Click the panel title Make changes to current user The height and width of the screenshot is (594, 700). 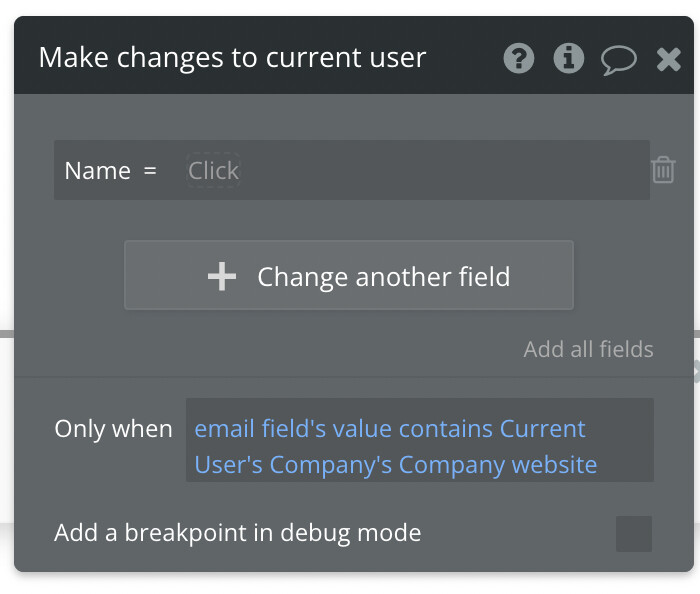232,58
